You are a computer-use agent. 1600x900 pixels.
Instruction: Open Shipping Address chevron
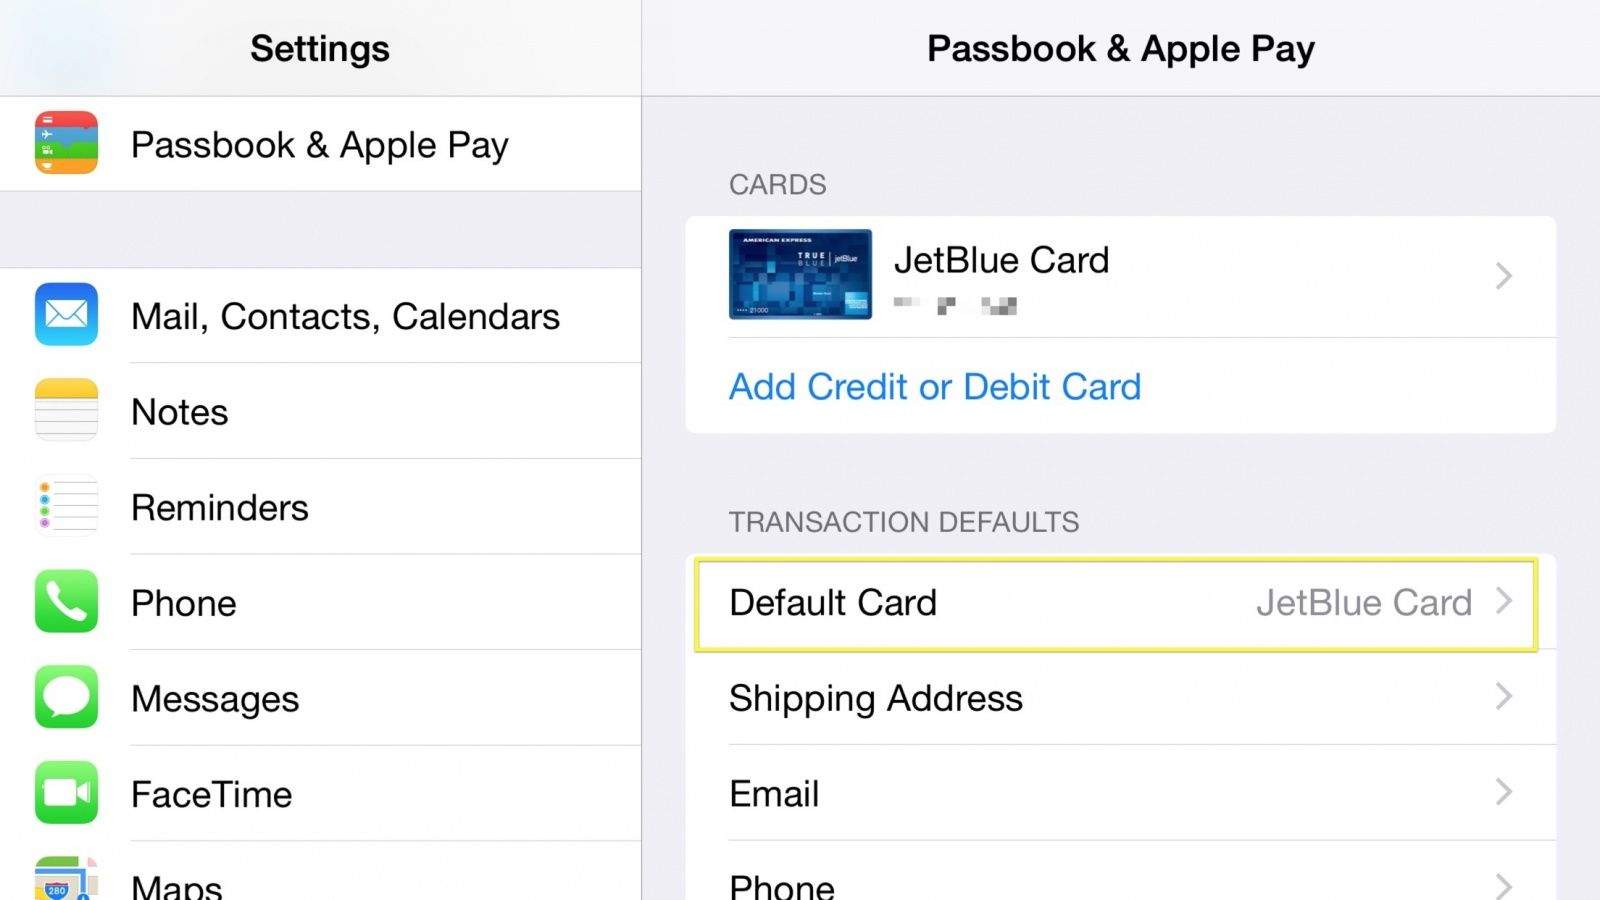[x=1503, y=697]
